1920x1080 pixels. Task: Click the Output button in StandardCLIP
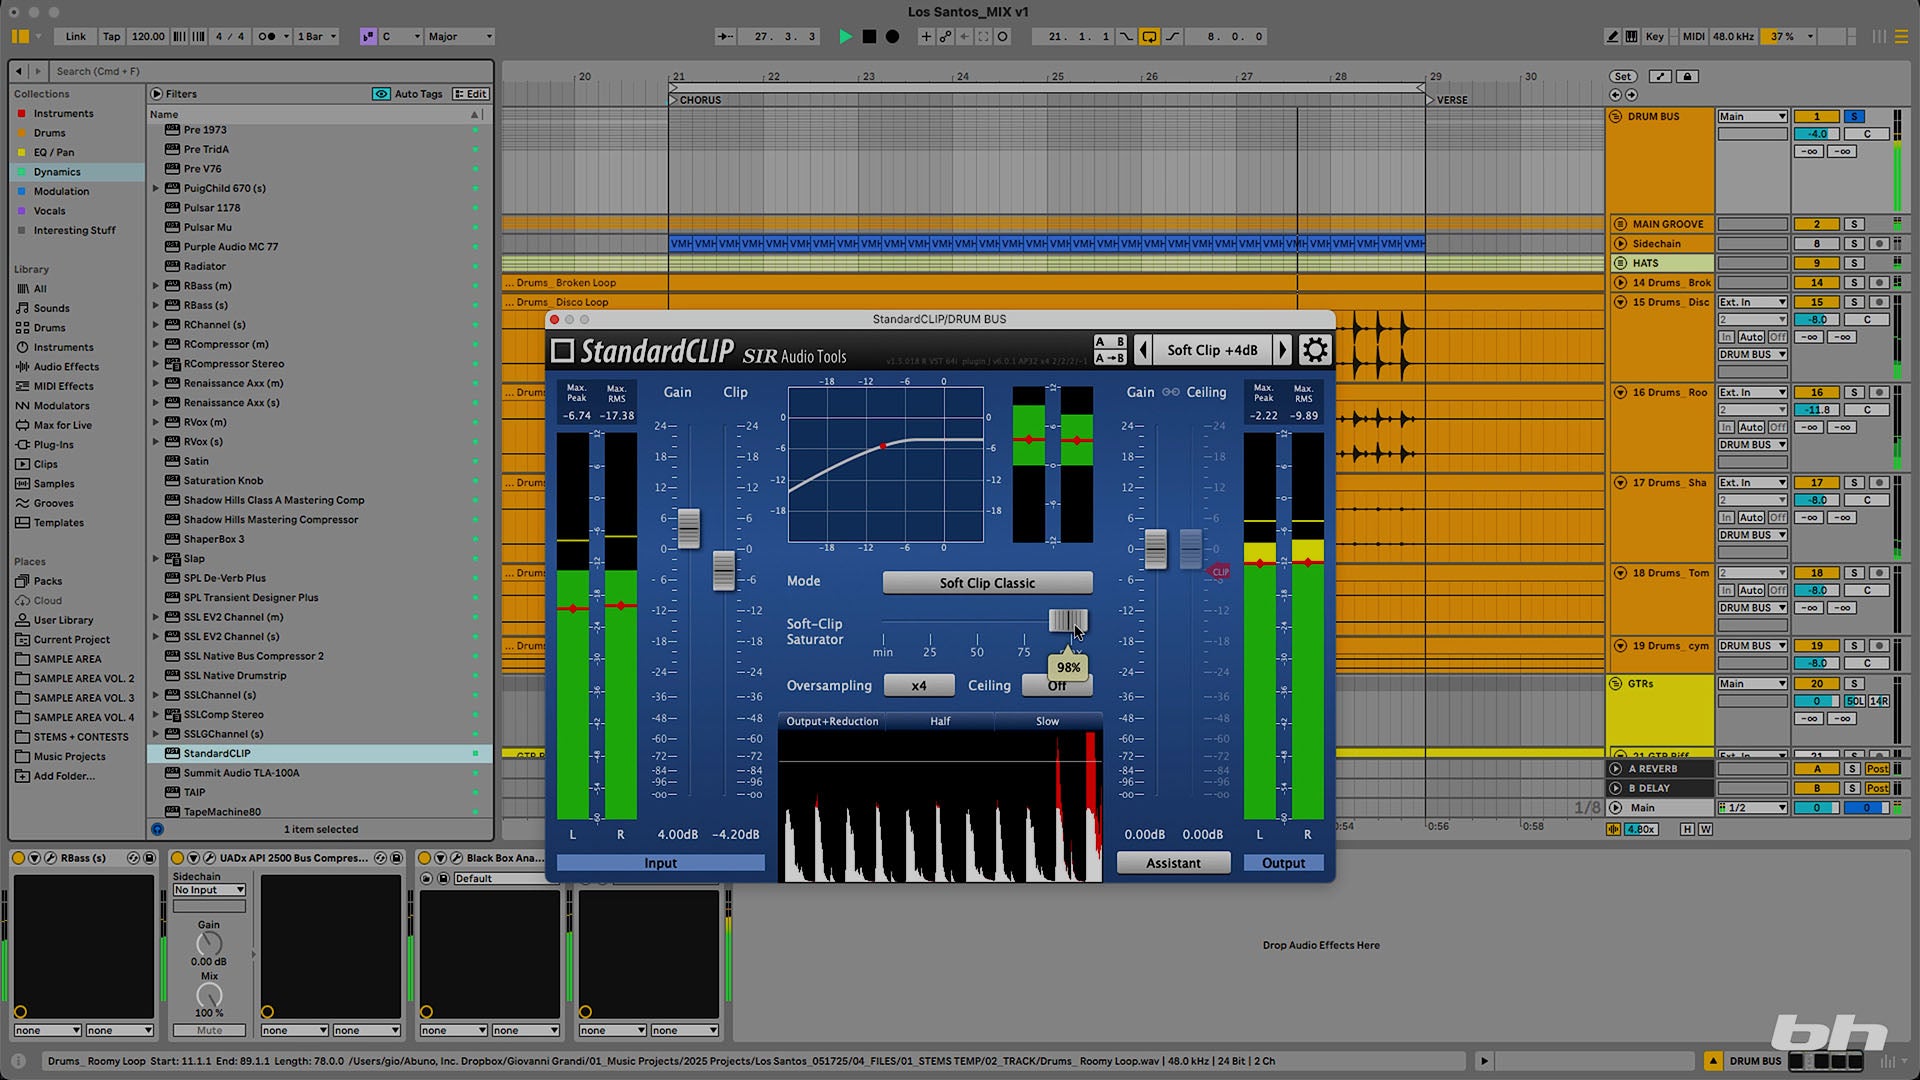1283,863
